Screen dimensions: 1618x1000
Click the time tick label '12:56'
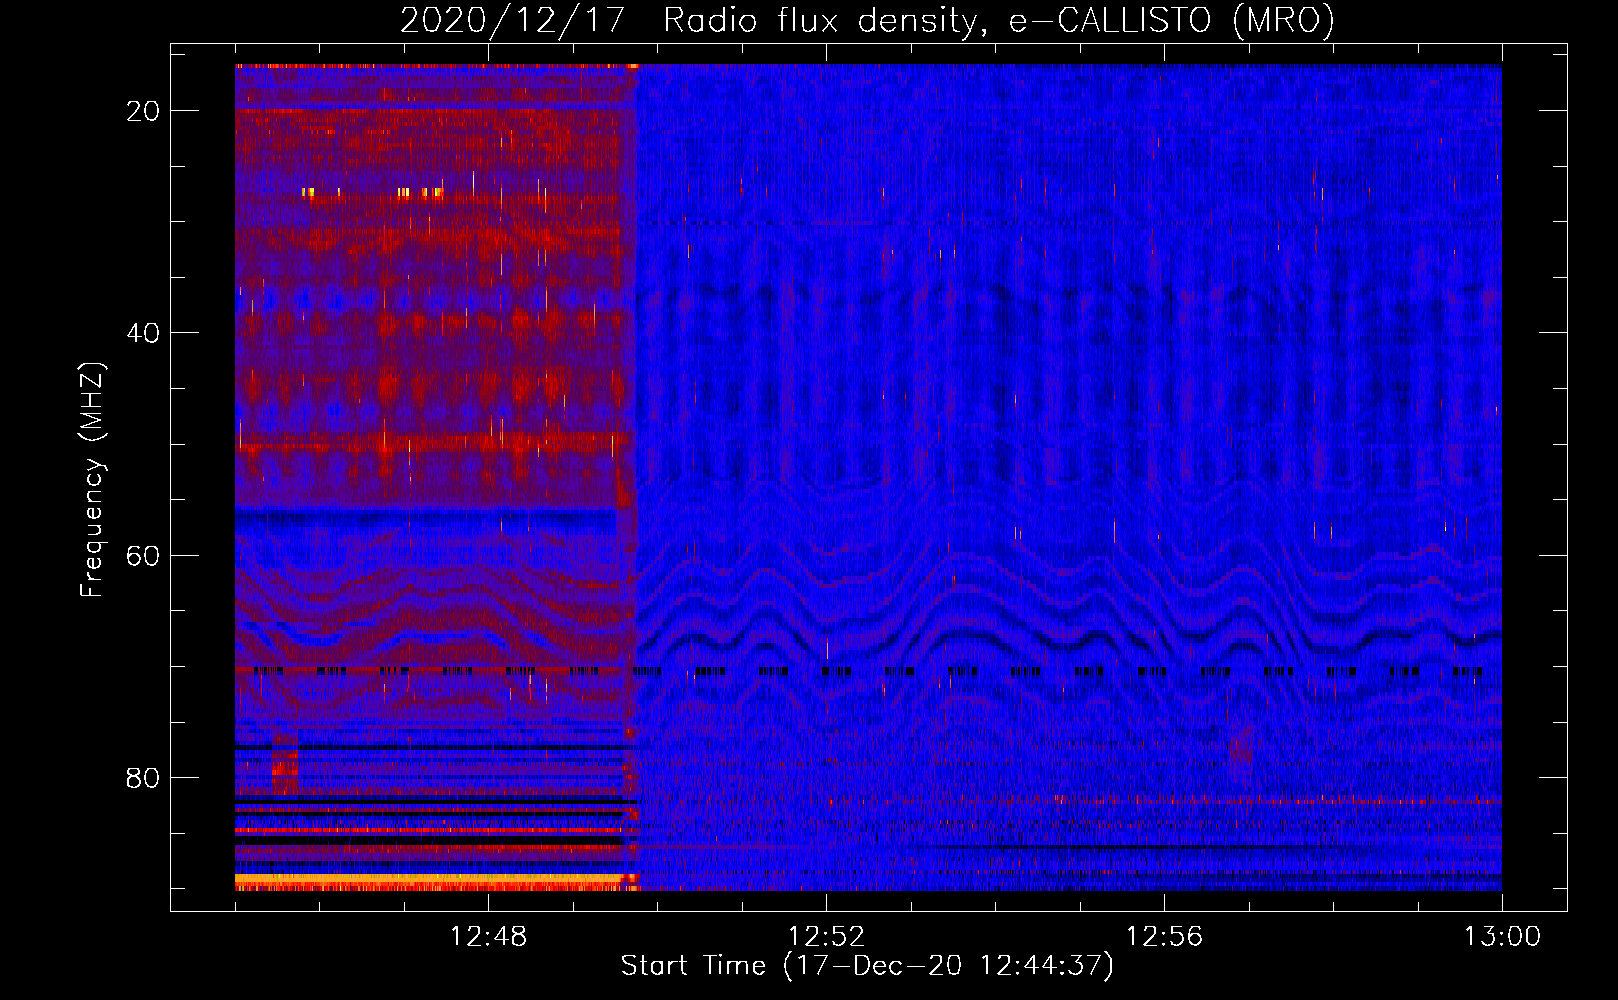[1164, 937]
